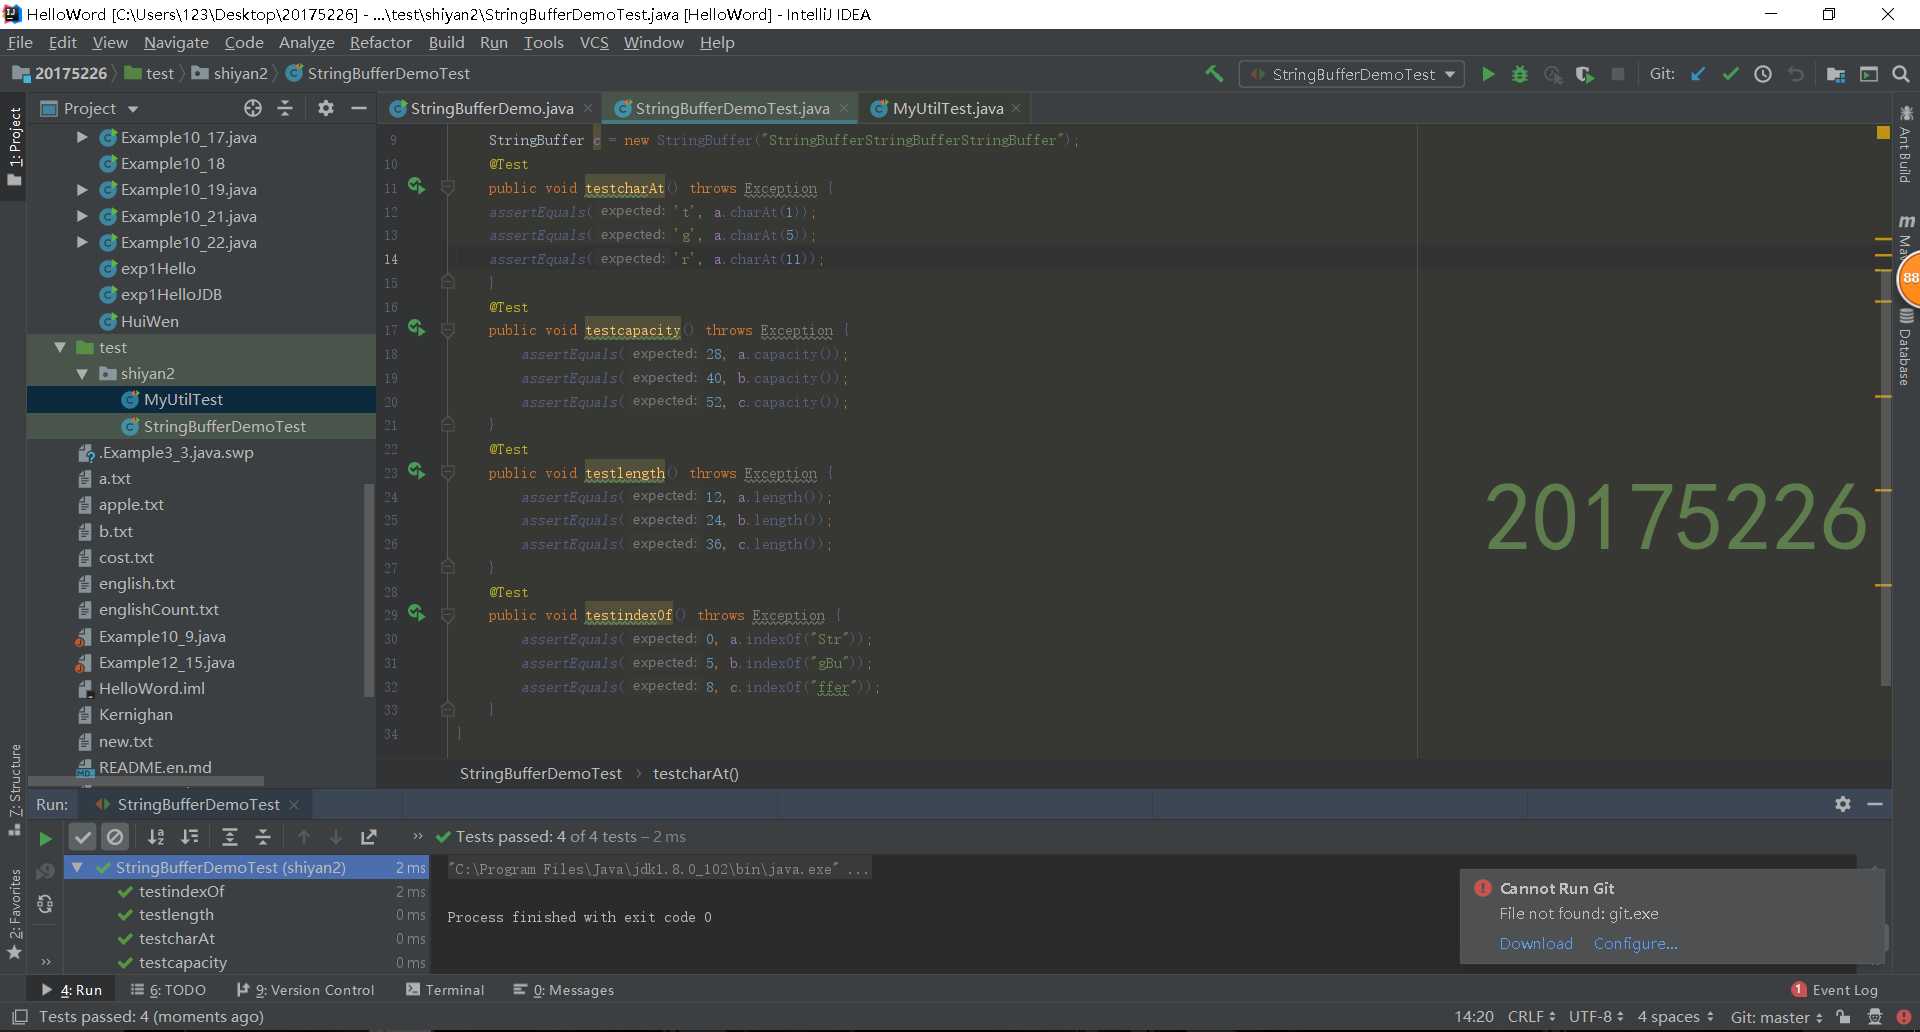Open Run panel settings gear

point(1843,804)
